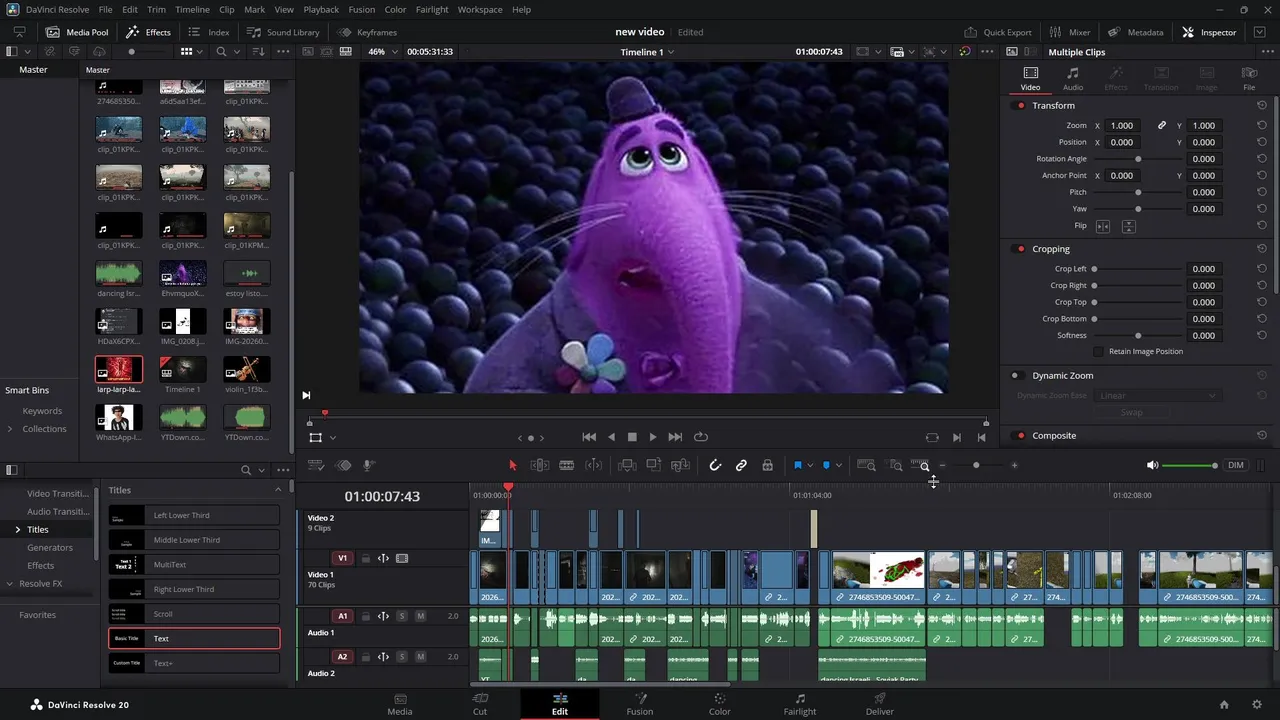Reset the Transform section
This screenshot has height=720, width=1280.
pyautogui.click(x=1262, y=105)
